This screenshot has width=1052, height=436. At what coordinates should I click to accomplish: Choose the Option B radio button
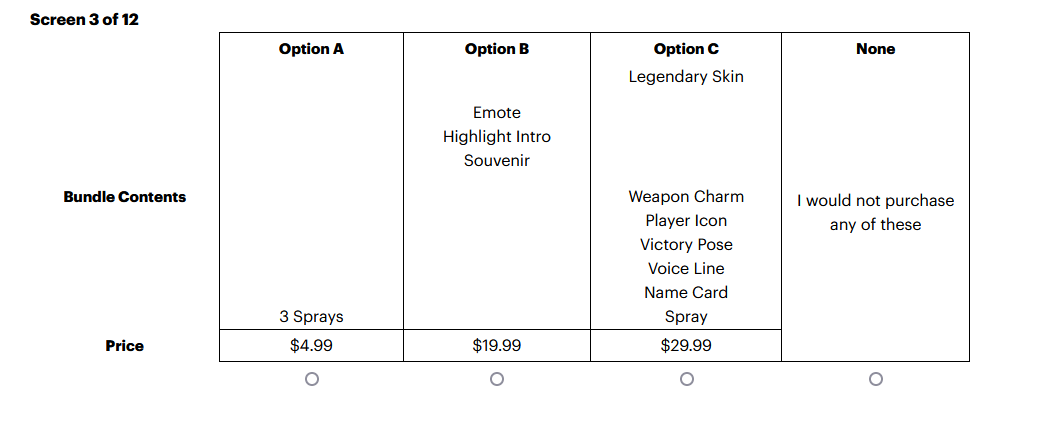(497, 379)
